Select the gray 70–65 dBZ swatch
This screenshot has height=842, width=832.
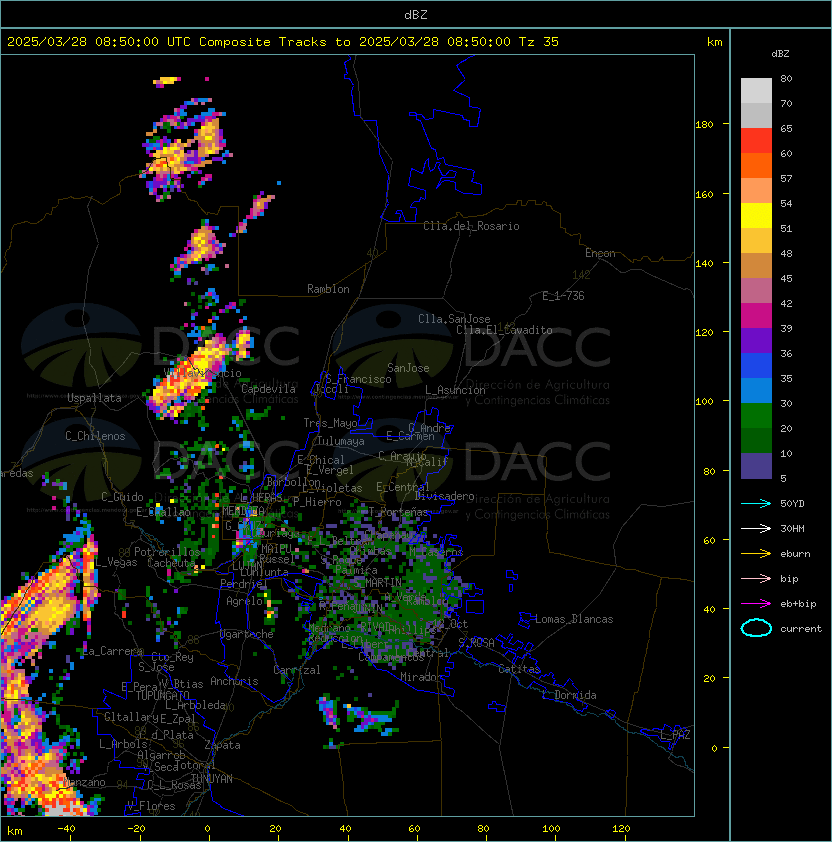point(756,115)
